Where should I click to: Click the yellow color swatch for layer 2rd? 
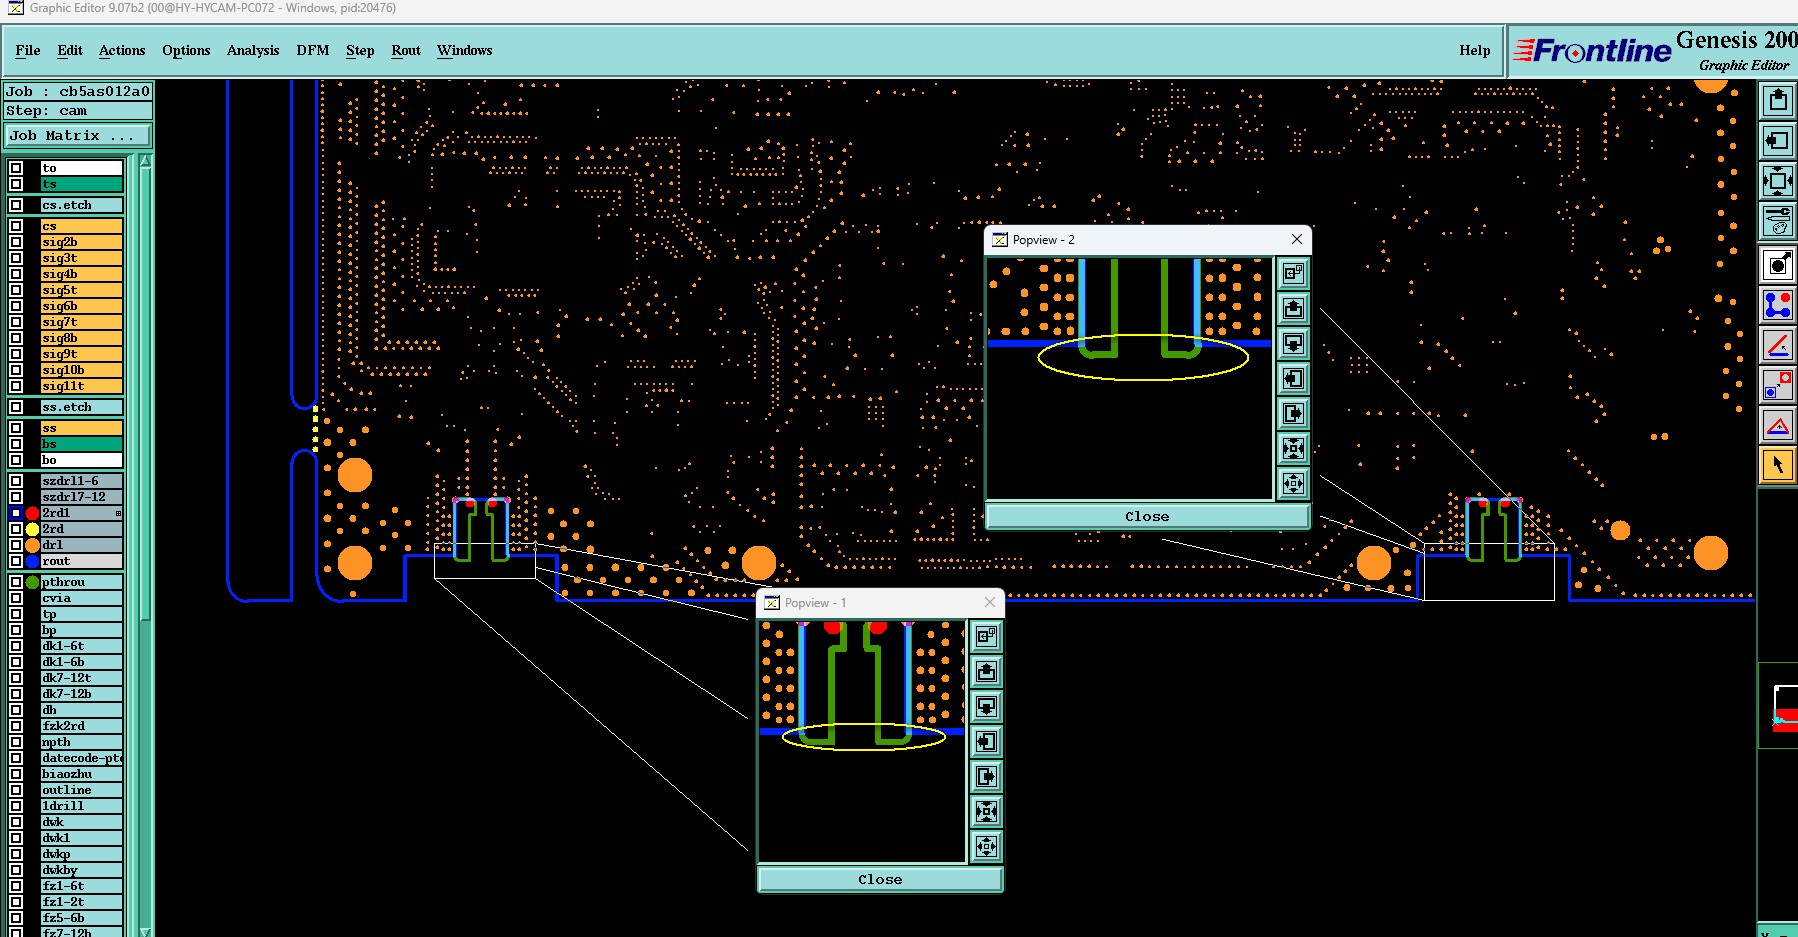point(33,529)
